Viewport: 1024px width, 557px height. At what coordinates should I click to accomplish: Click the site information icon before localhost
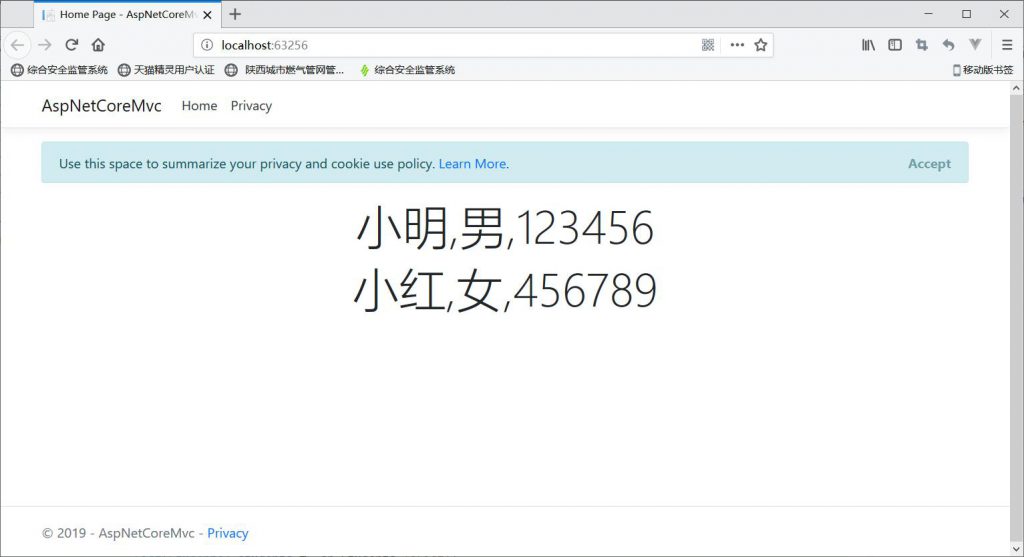tap(207, 45)
